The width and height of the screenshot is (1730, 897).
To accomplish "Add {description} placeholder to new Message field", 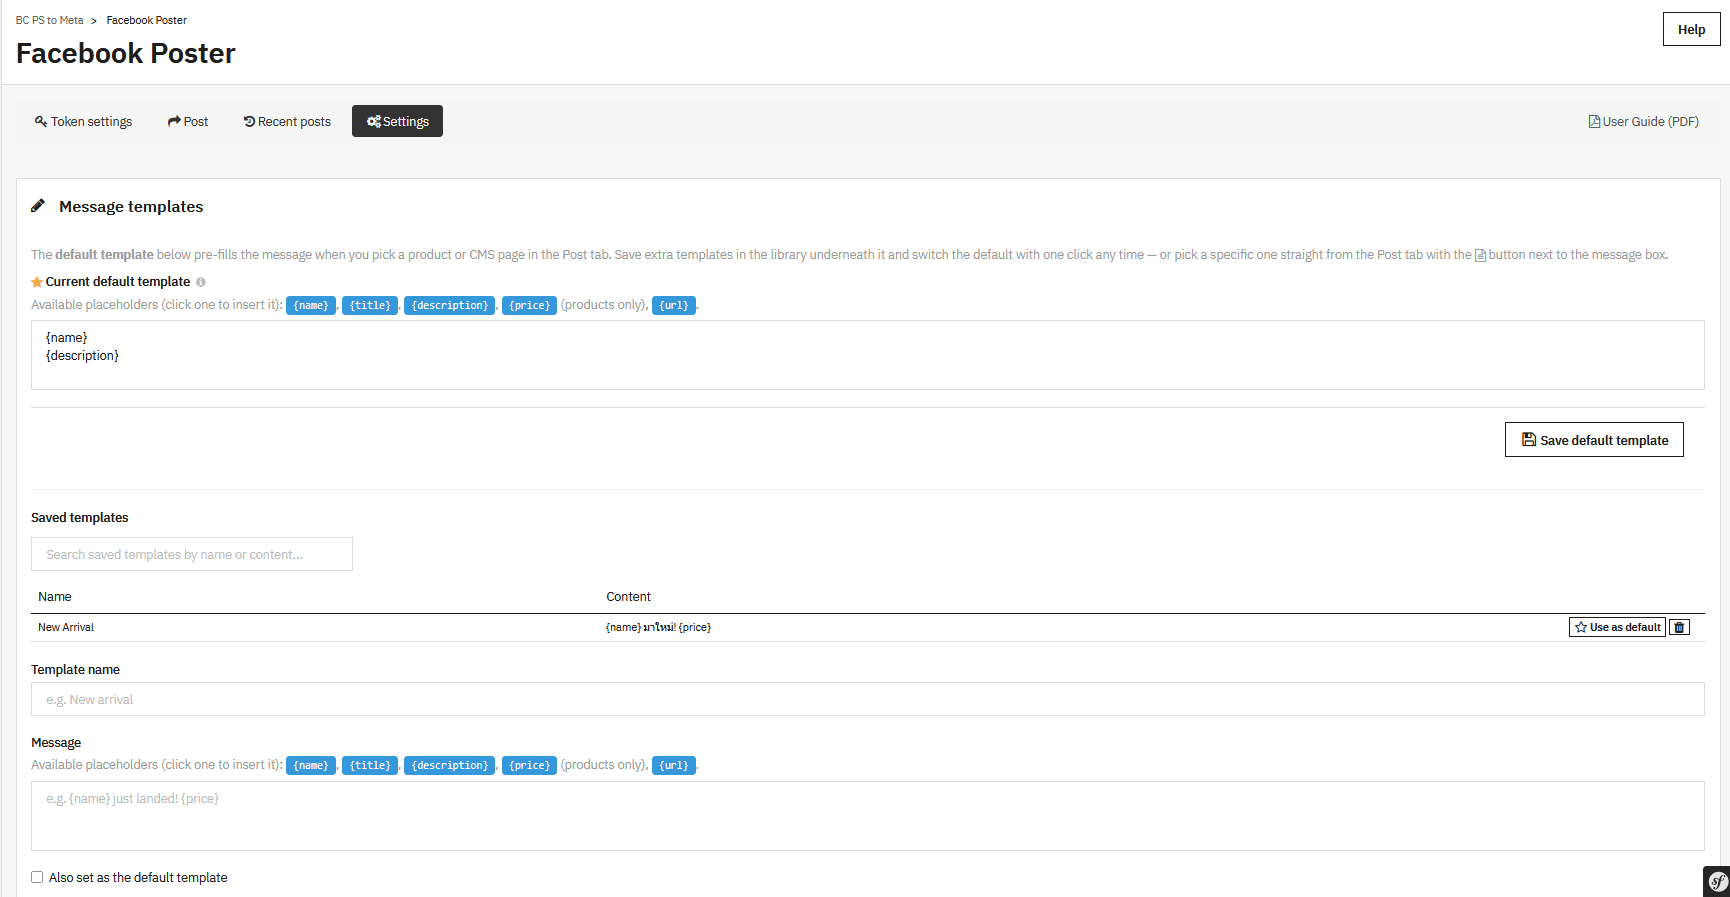I will 450,765.
